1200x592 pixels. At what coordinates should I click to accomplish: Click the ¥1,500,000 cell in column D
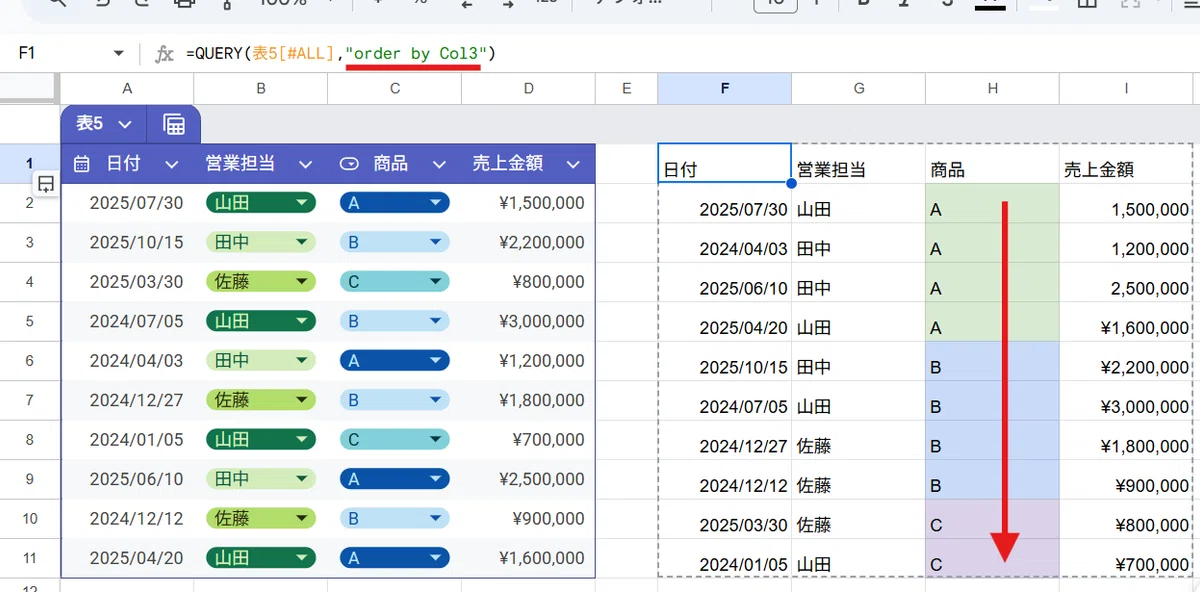click(529, 203)
